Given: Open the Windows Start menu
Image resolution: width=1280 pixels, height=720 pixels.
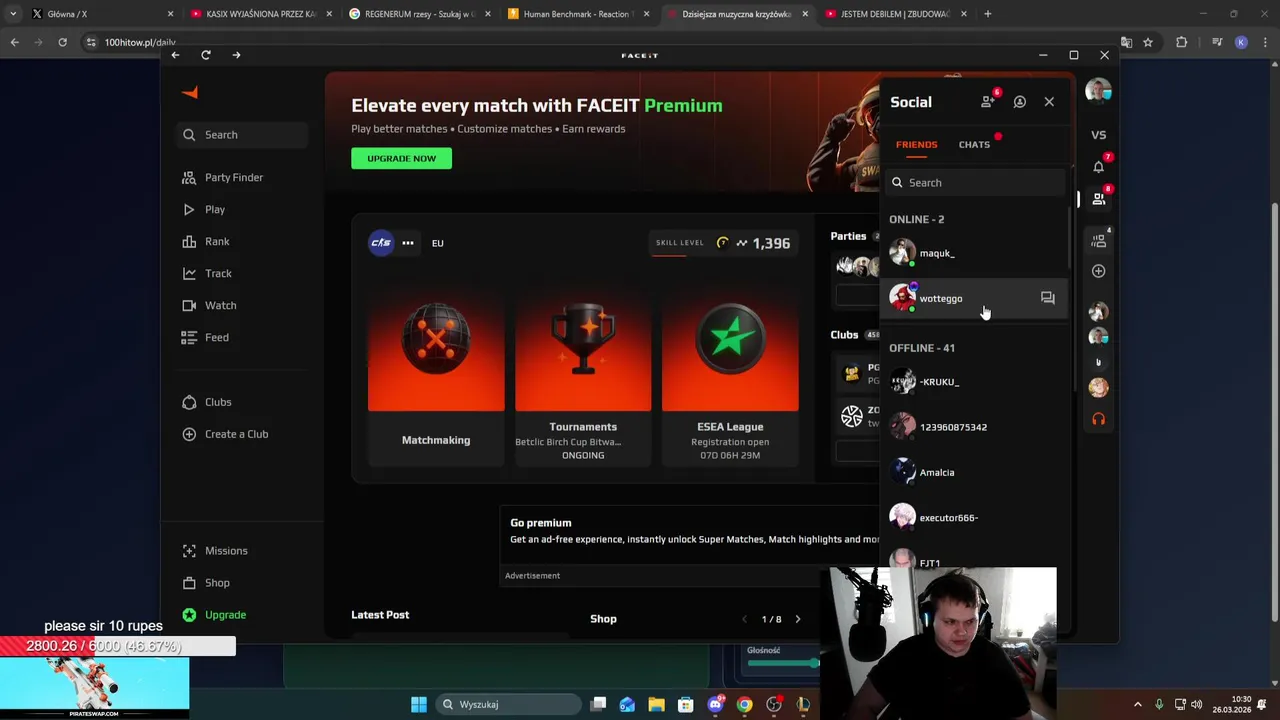Looking at the screenshot, I should click(x=419, y=704).
